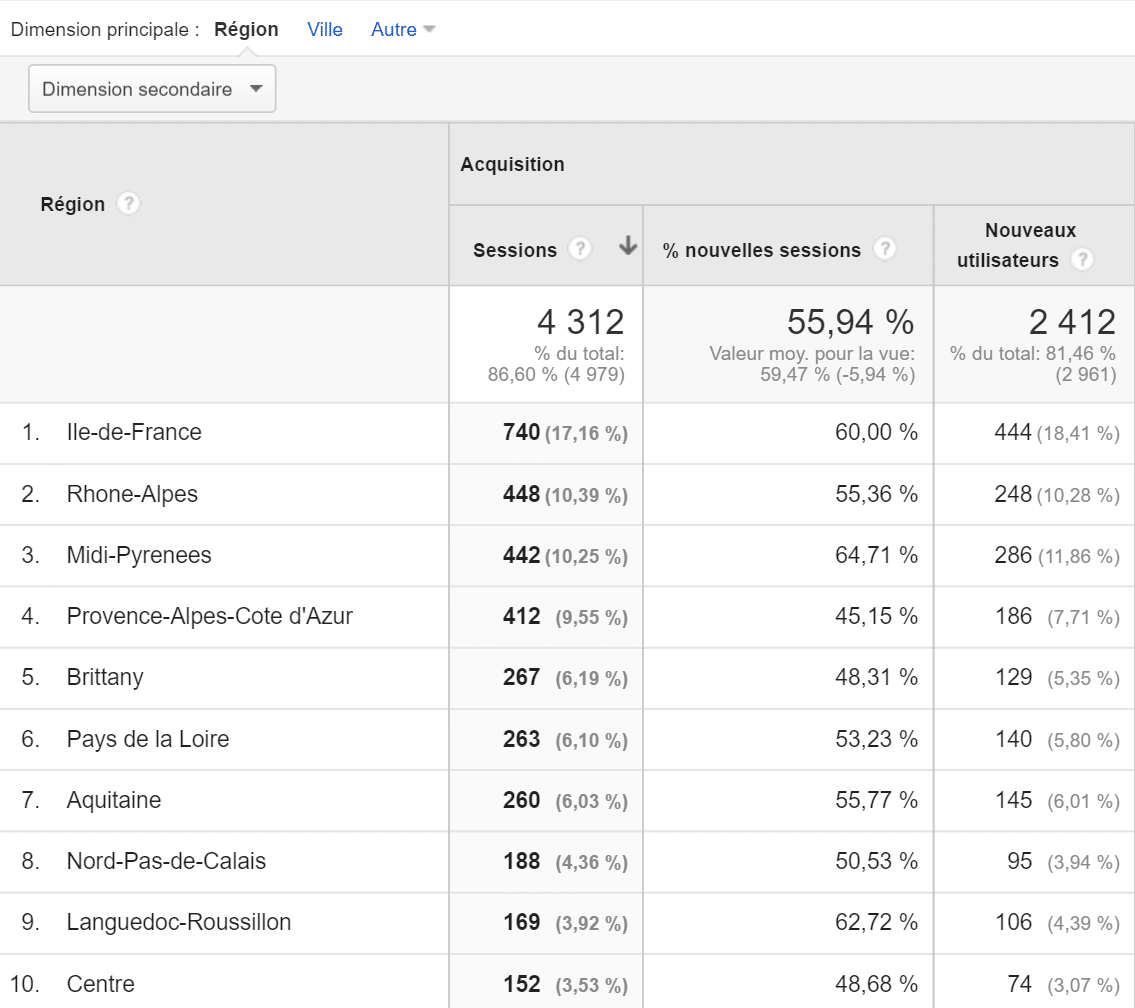Viewport: 1135px width, 1008px height.
Task: Click Nord-Pas-de-Calais sessions value 188
Action: (521, 861)
